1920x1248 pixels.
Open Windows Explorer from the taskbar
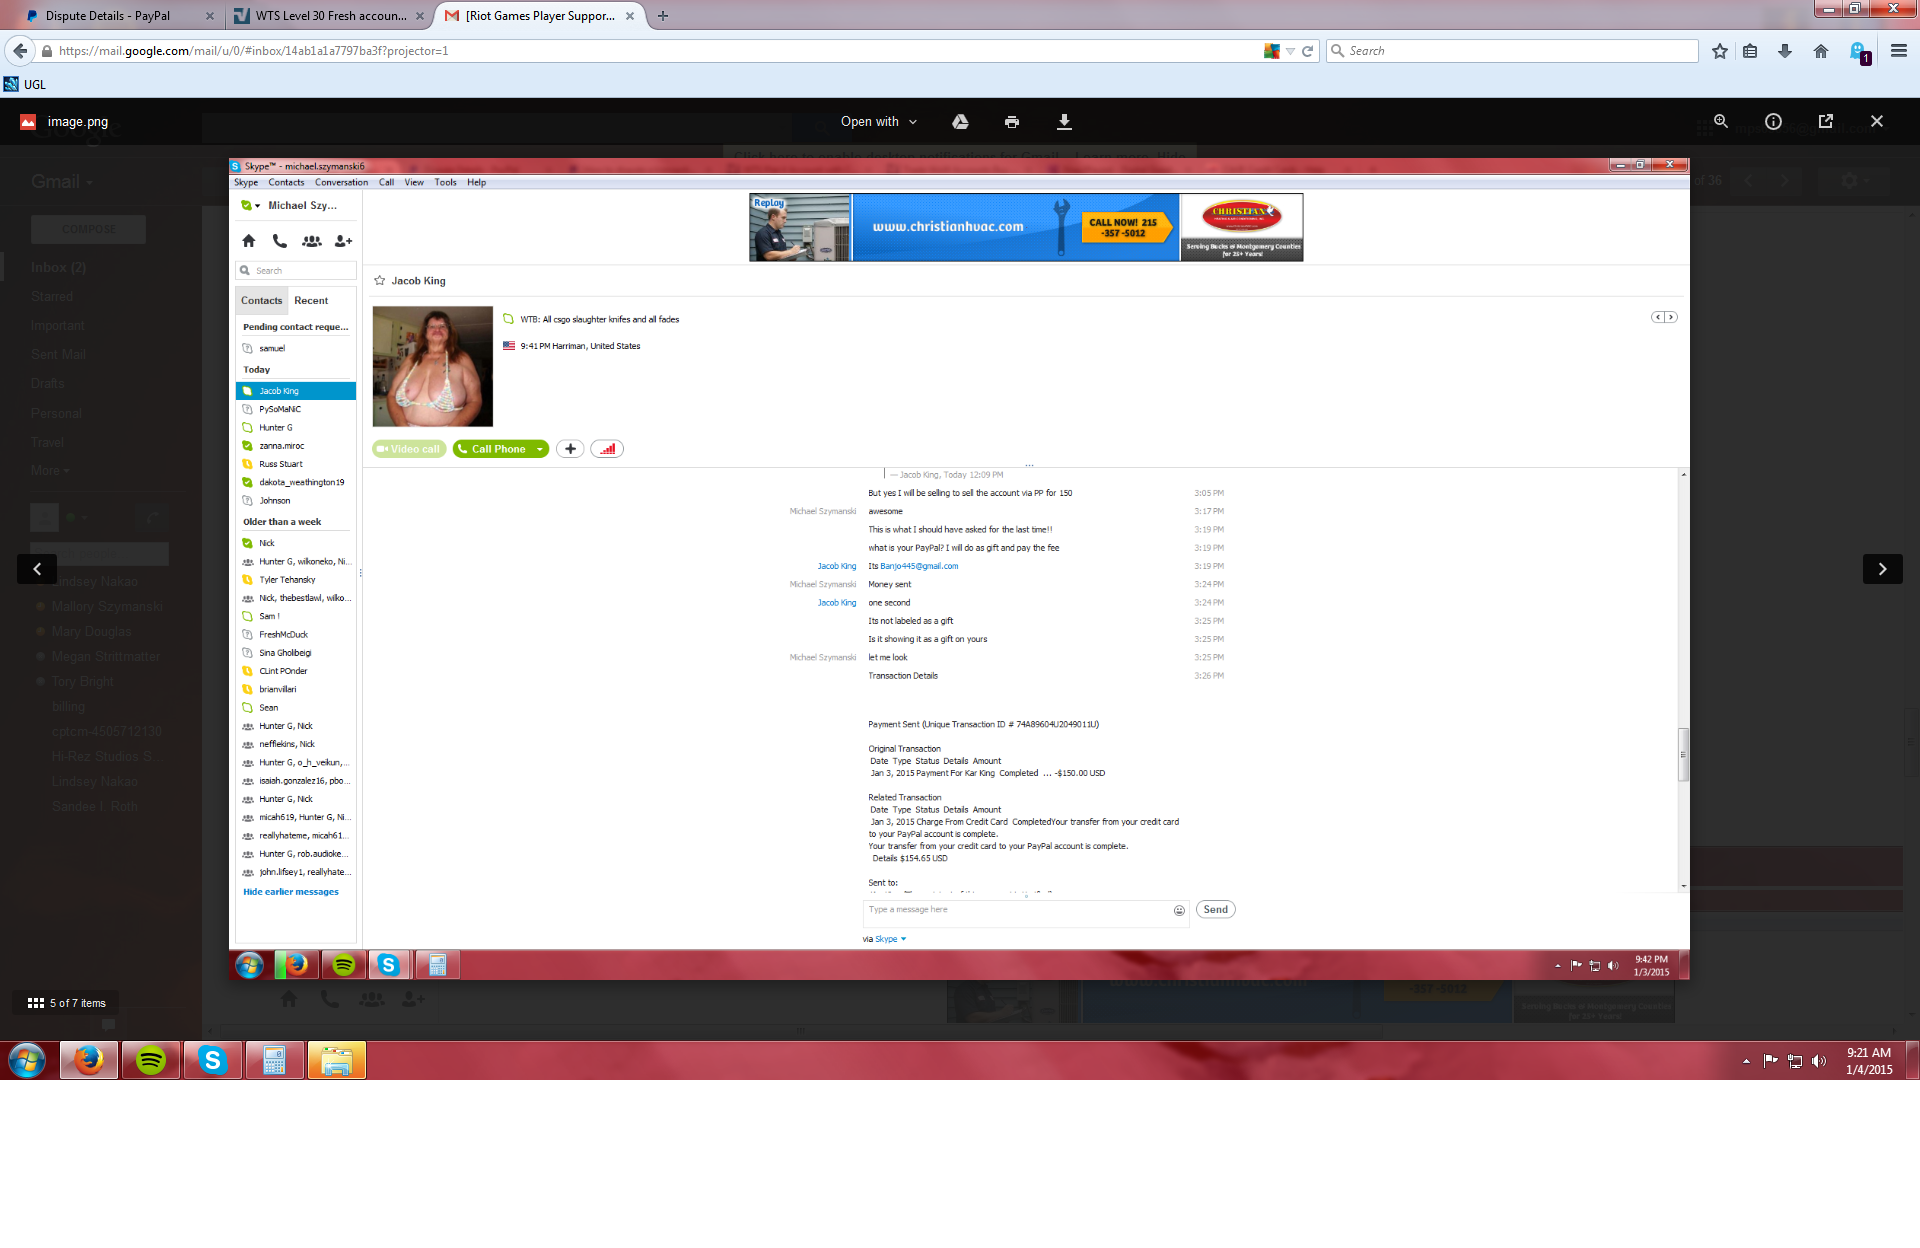(x=337, y=1060)
